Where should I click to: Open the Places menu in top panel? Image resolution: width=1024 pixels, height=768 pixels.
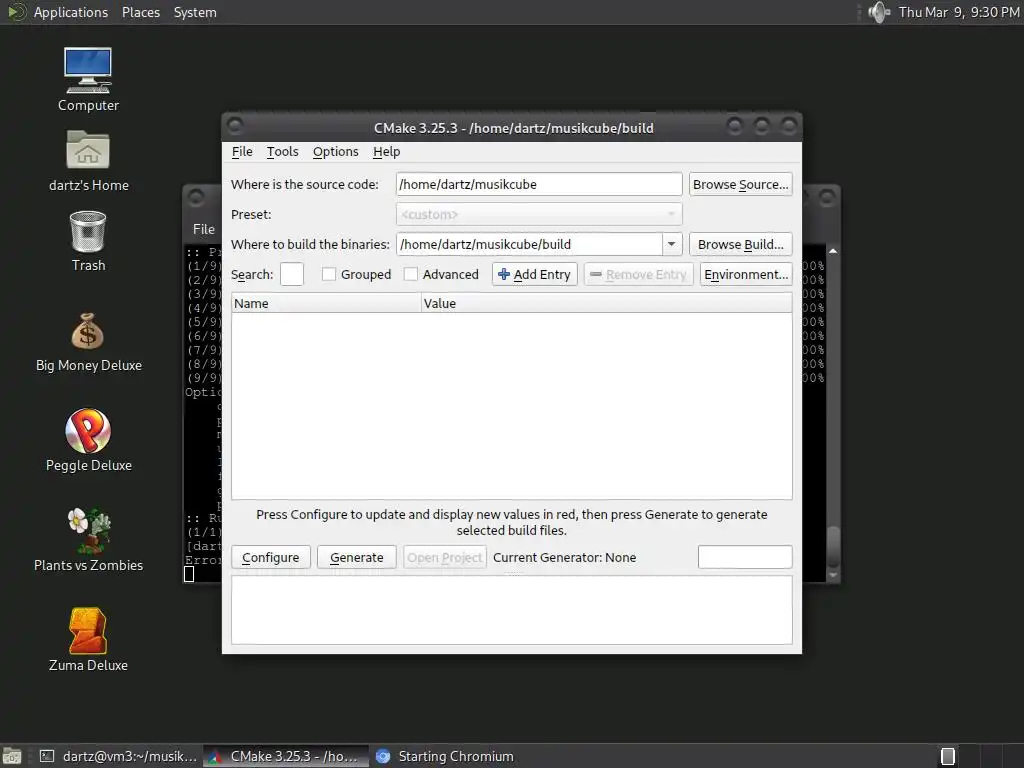pos(140,12)
